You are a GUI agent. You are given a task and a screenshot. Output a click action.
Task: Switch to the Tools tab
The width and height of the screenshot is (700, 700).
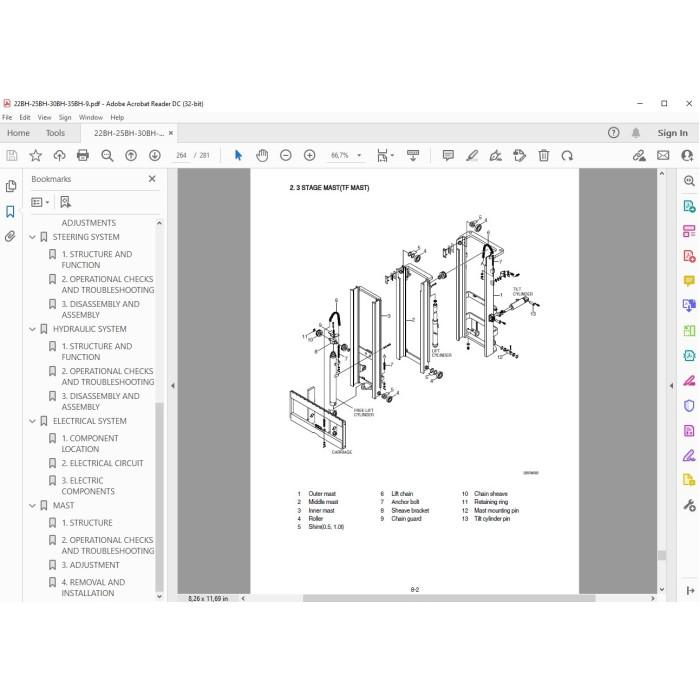pyautogui.click(x=55, y=133)
